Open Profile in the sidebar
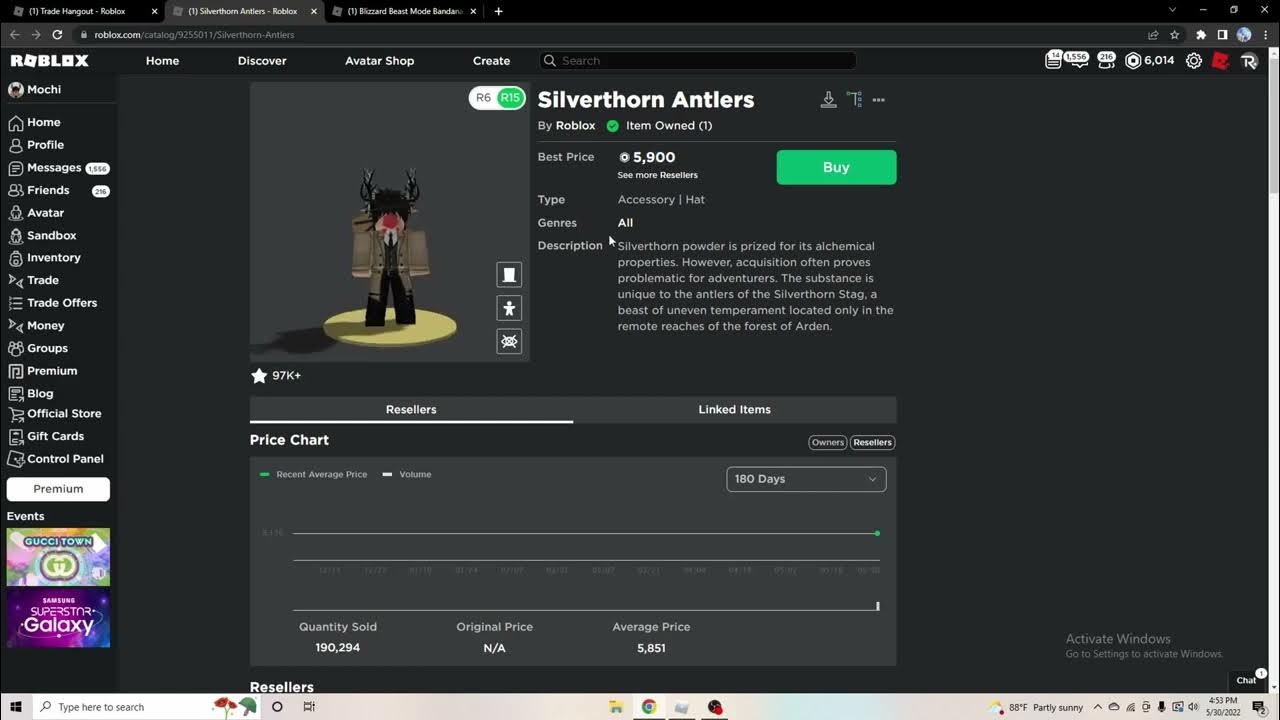This screenshot has width=1280, height=720. 36,145
